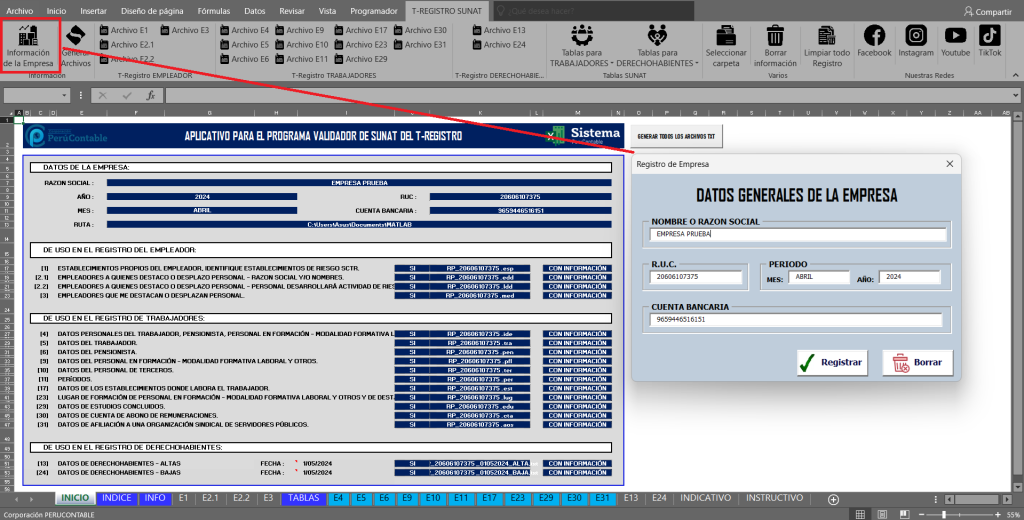The width and height of the screenshot is (1024, 520).
Task: Click Seleccionar carpeta folder icon
Action: click(726, 46)
